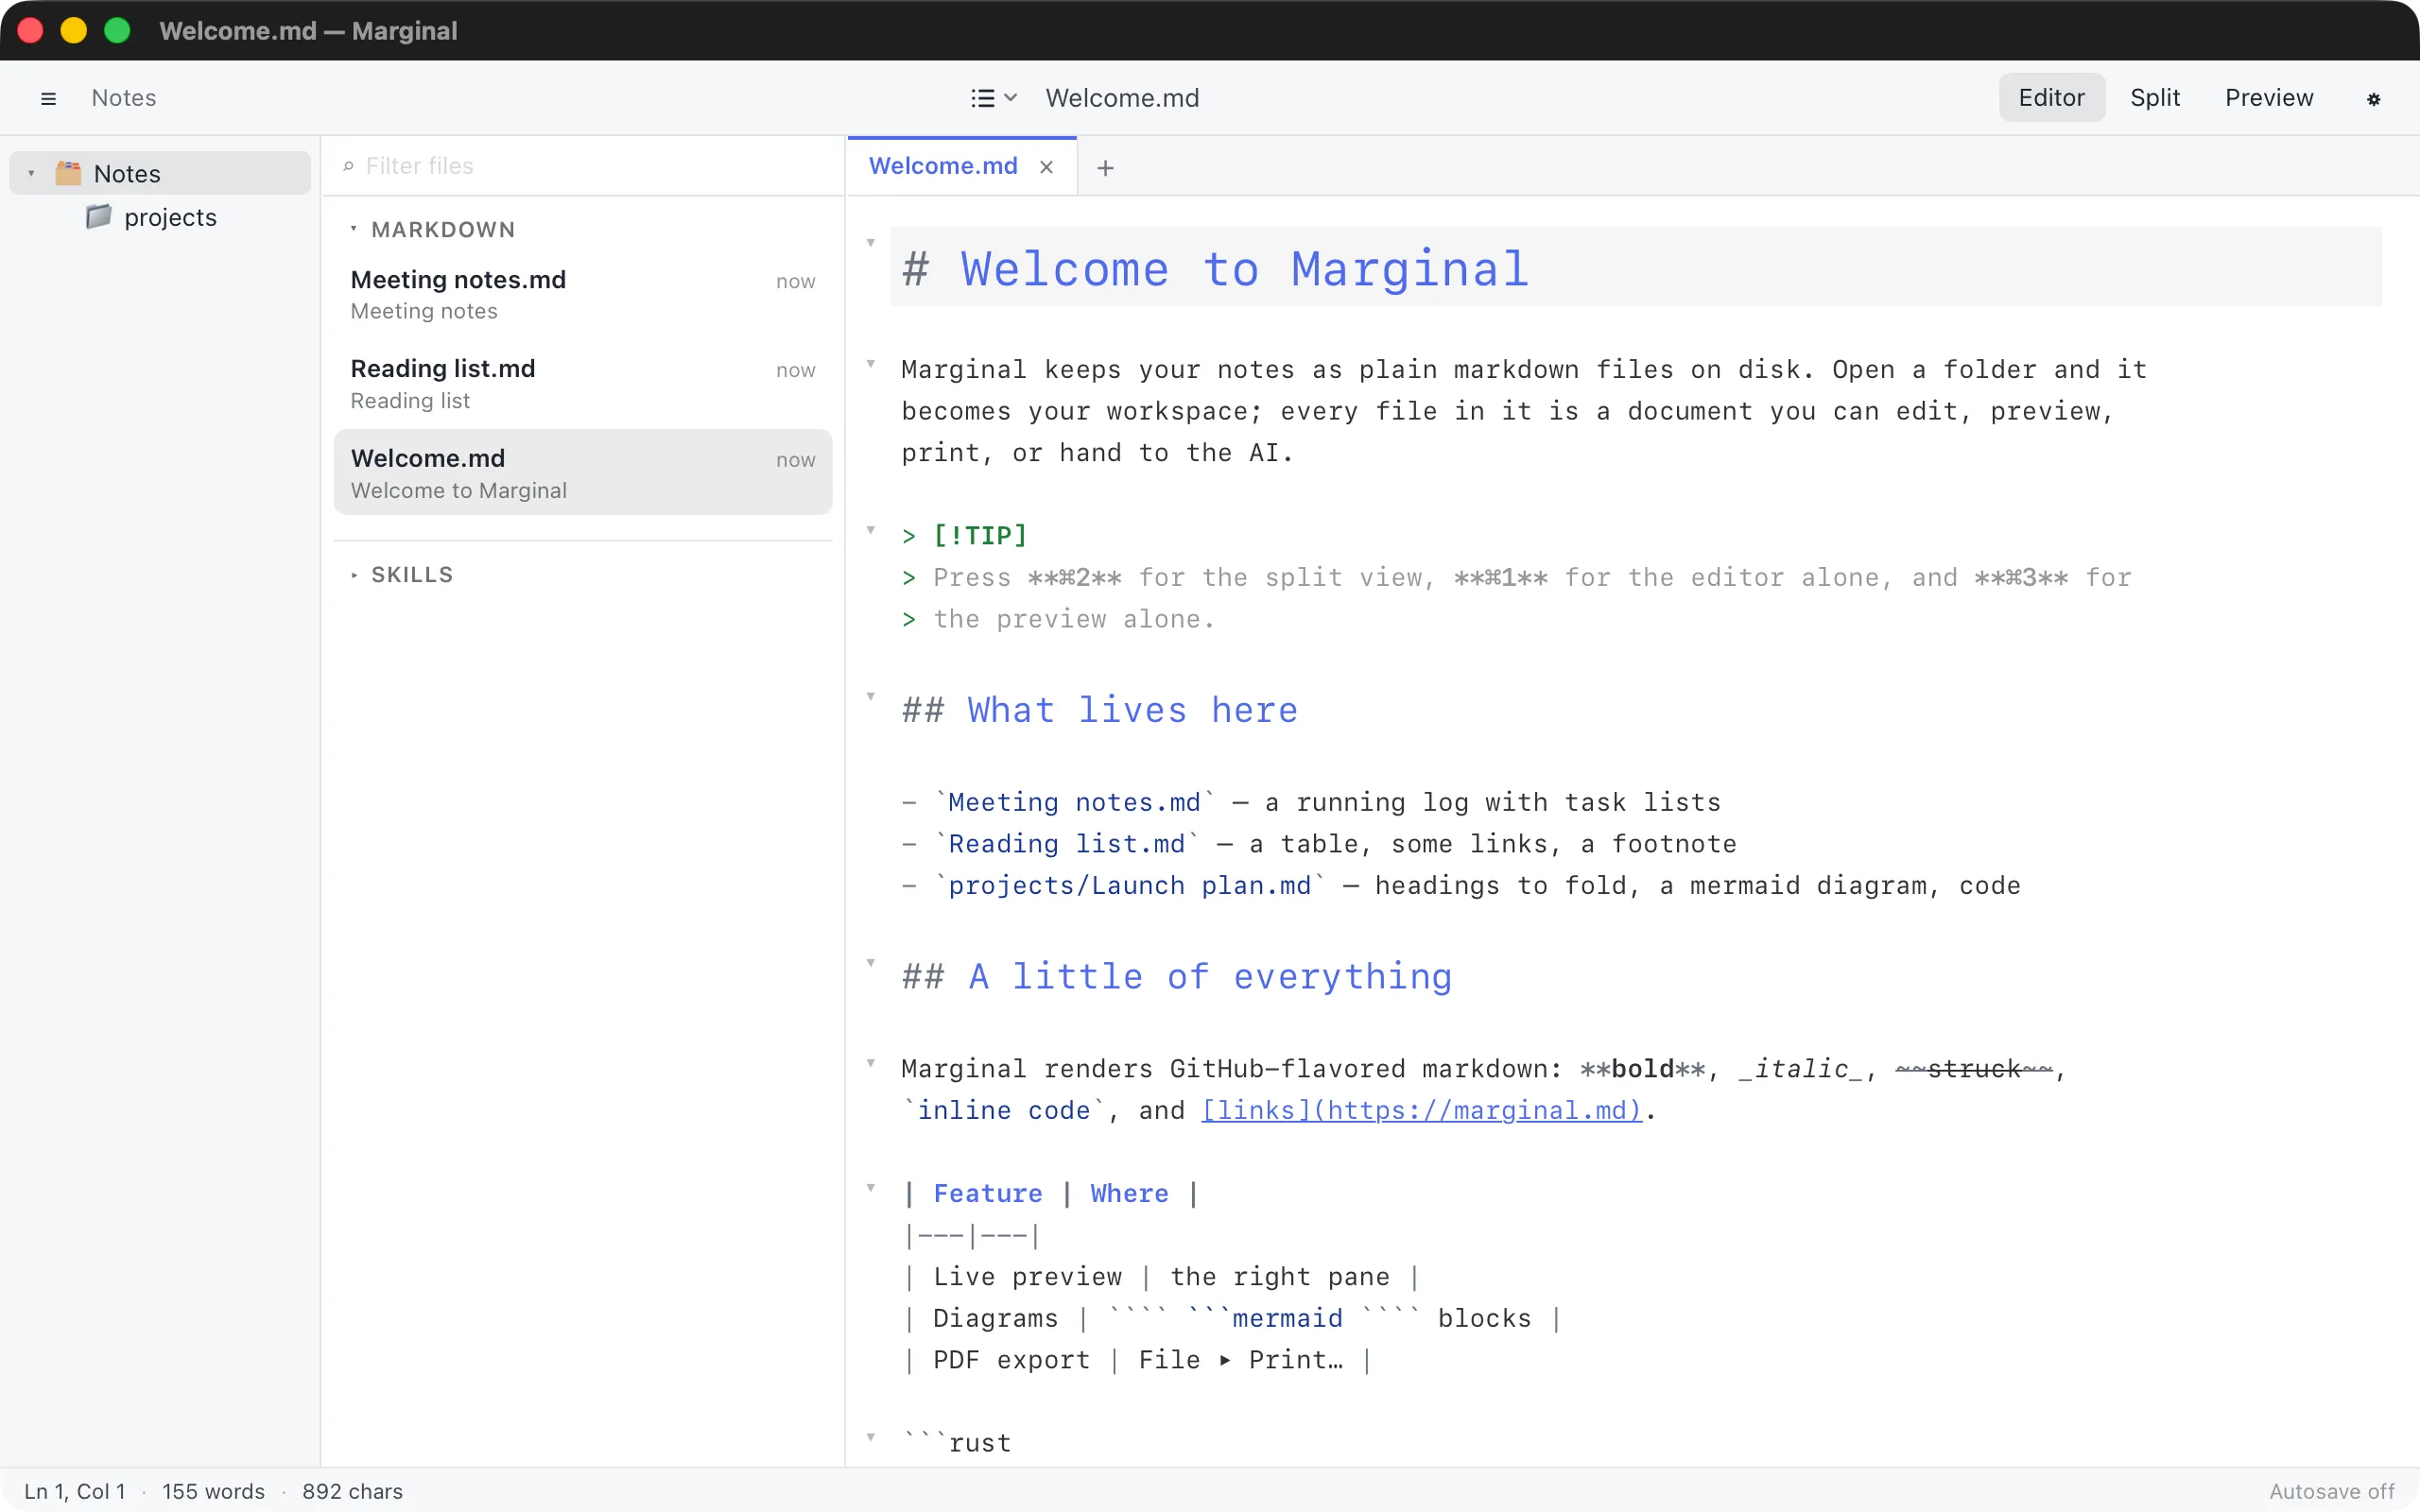Click the Notes breadcrumb label in toolbar
Image resolution: width=2420 pixels, height=1512 pixels.
point(123,98)
